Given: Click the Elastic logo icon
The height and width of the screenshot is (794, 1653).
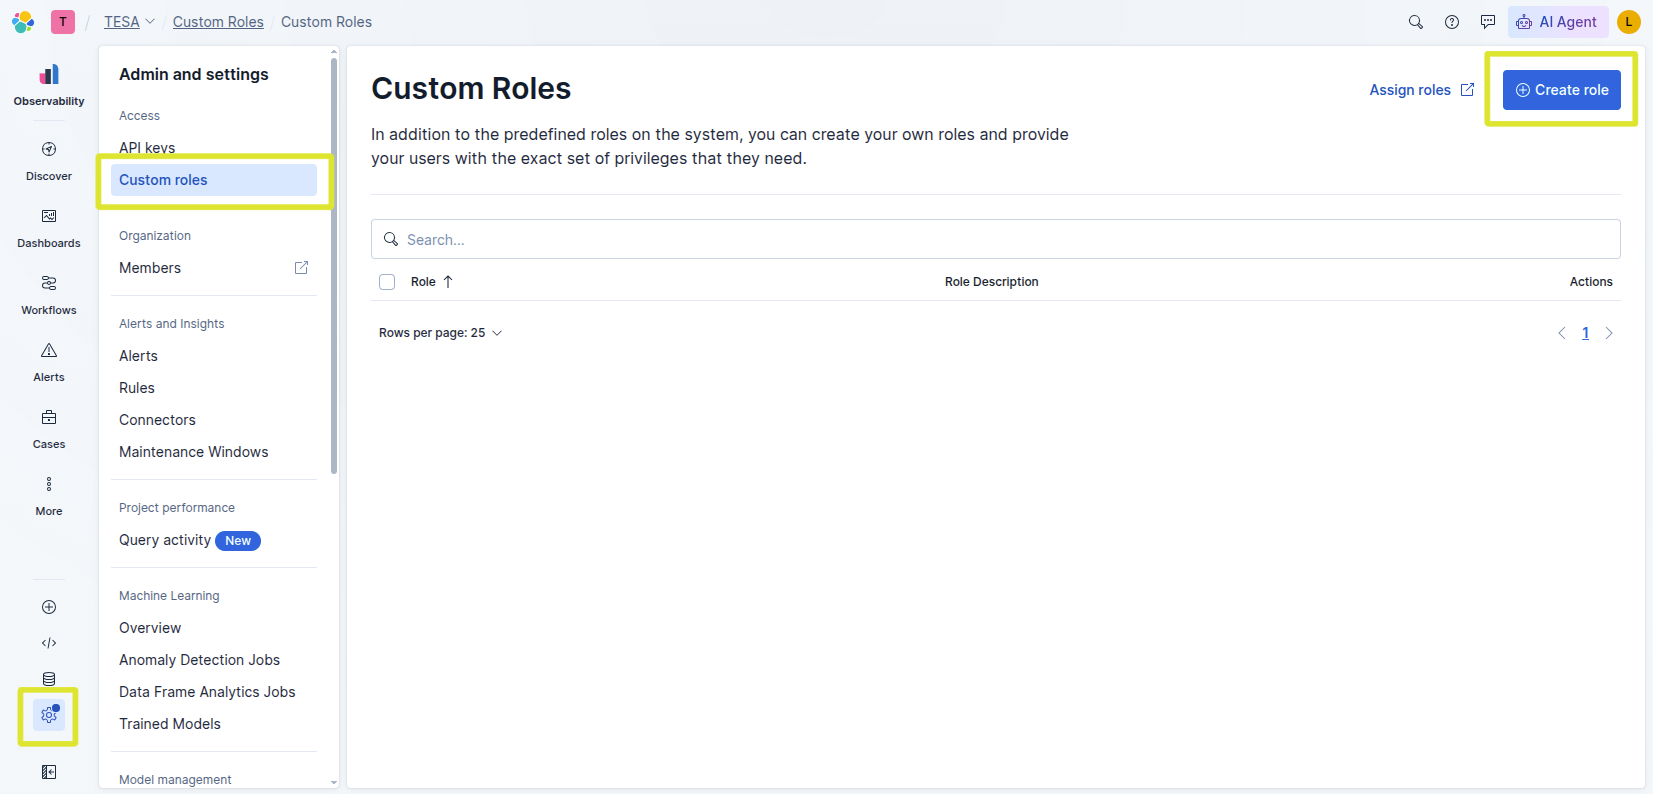Looking at the screenshot, I should (x=23, y=22).
